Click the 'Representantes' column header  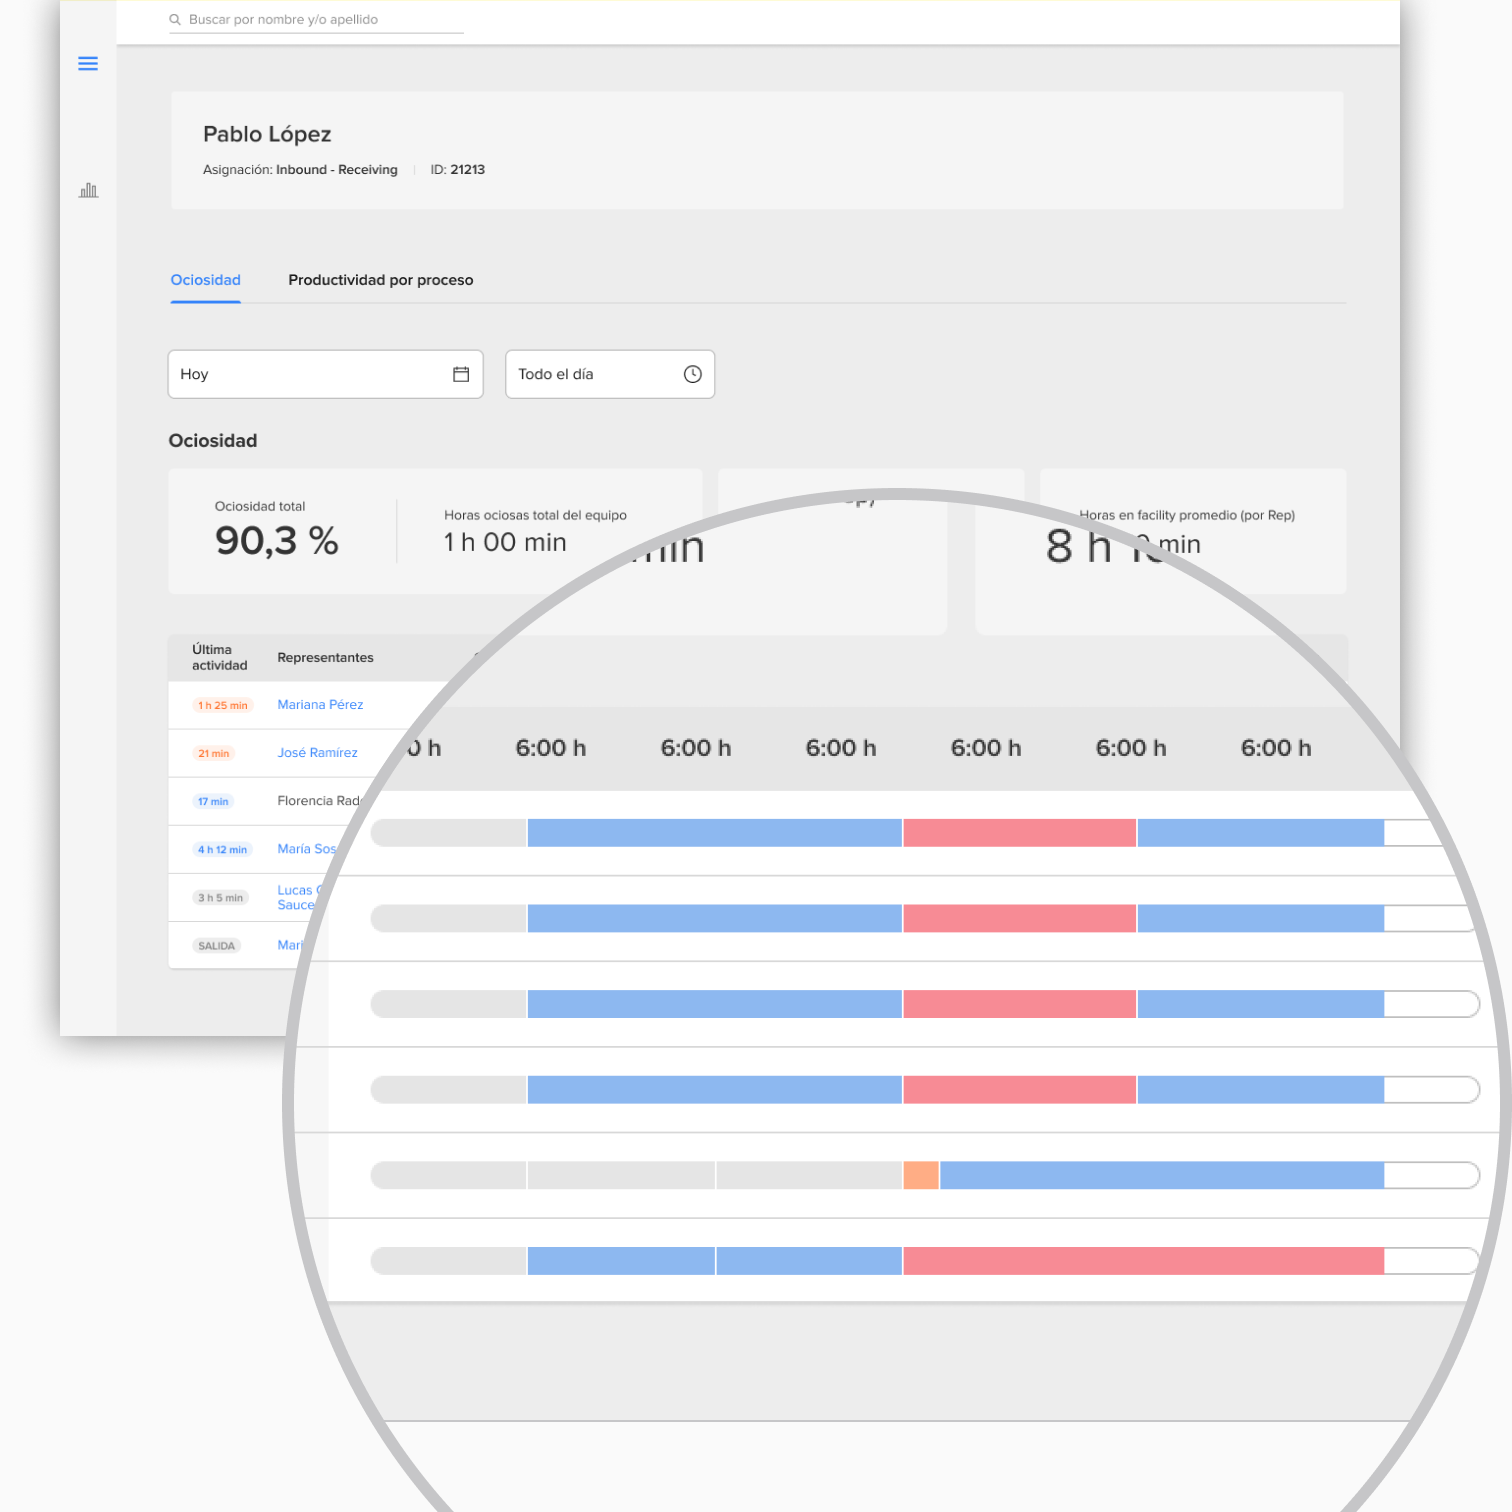coord(325,657)
